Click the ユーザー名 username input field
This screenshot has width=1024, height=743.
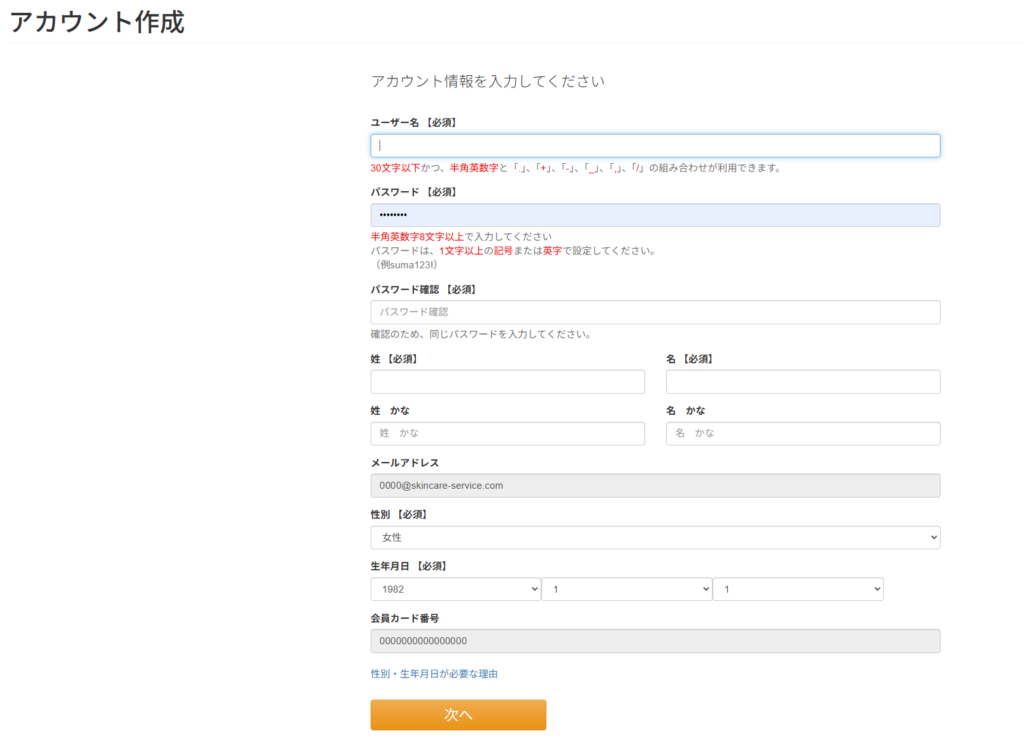(655, 146)
